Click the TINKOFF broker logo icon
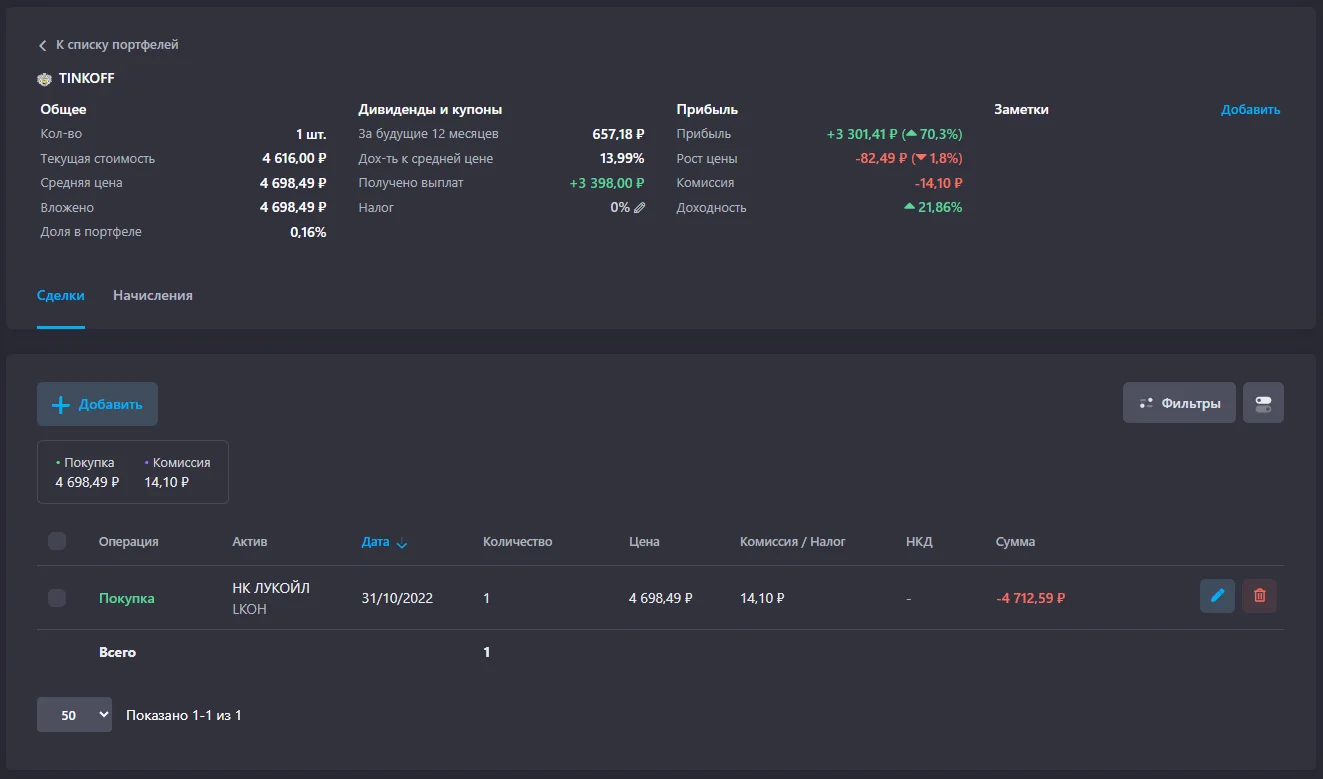 44,78
